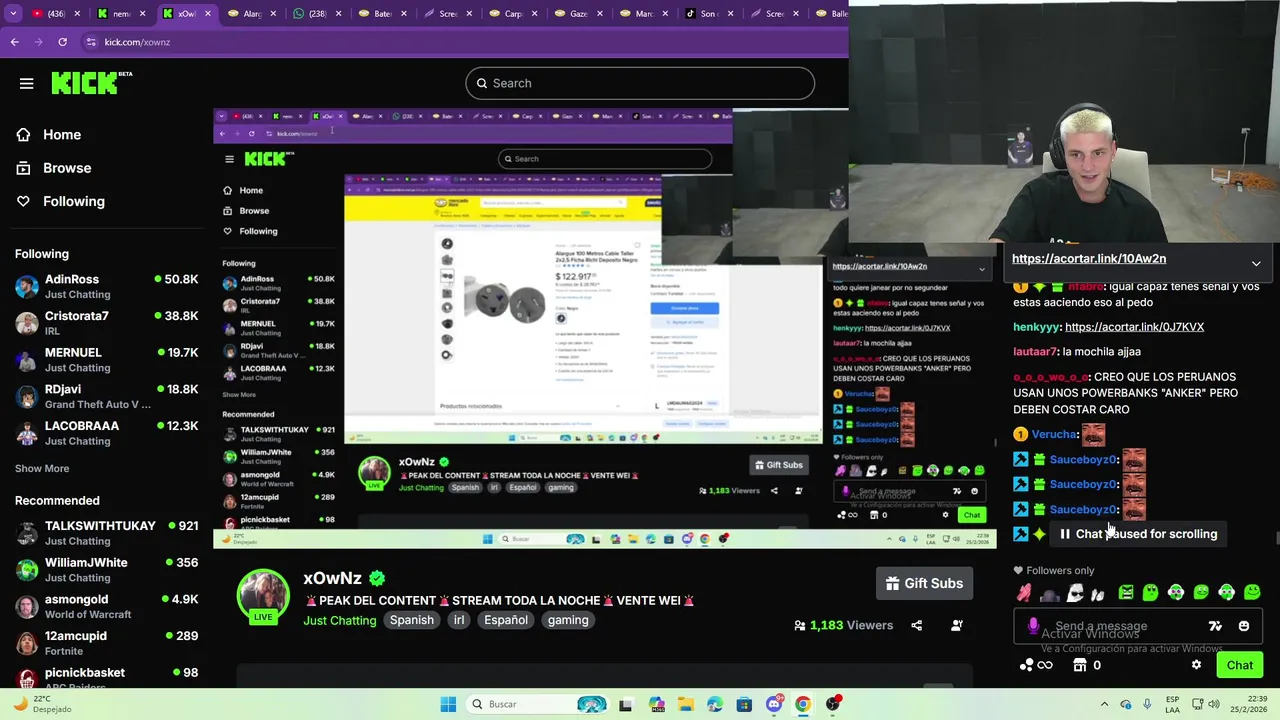Open Cristorata7 followed channel
The image size is (1280, 720).
click(106, 323)
